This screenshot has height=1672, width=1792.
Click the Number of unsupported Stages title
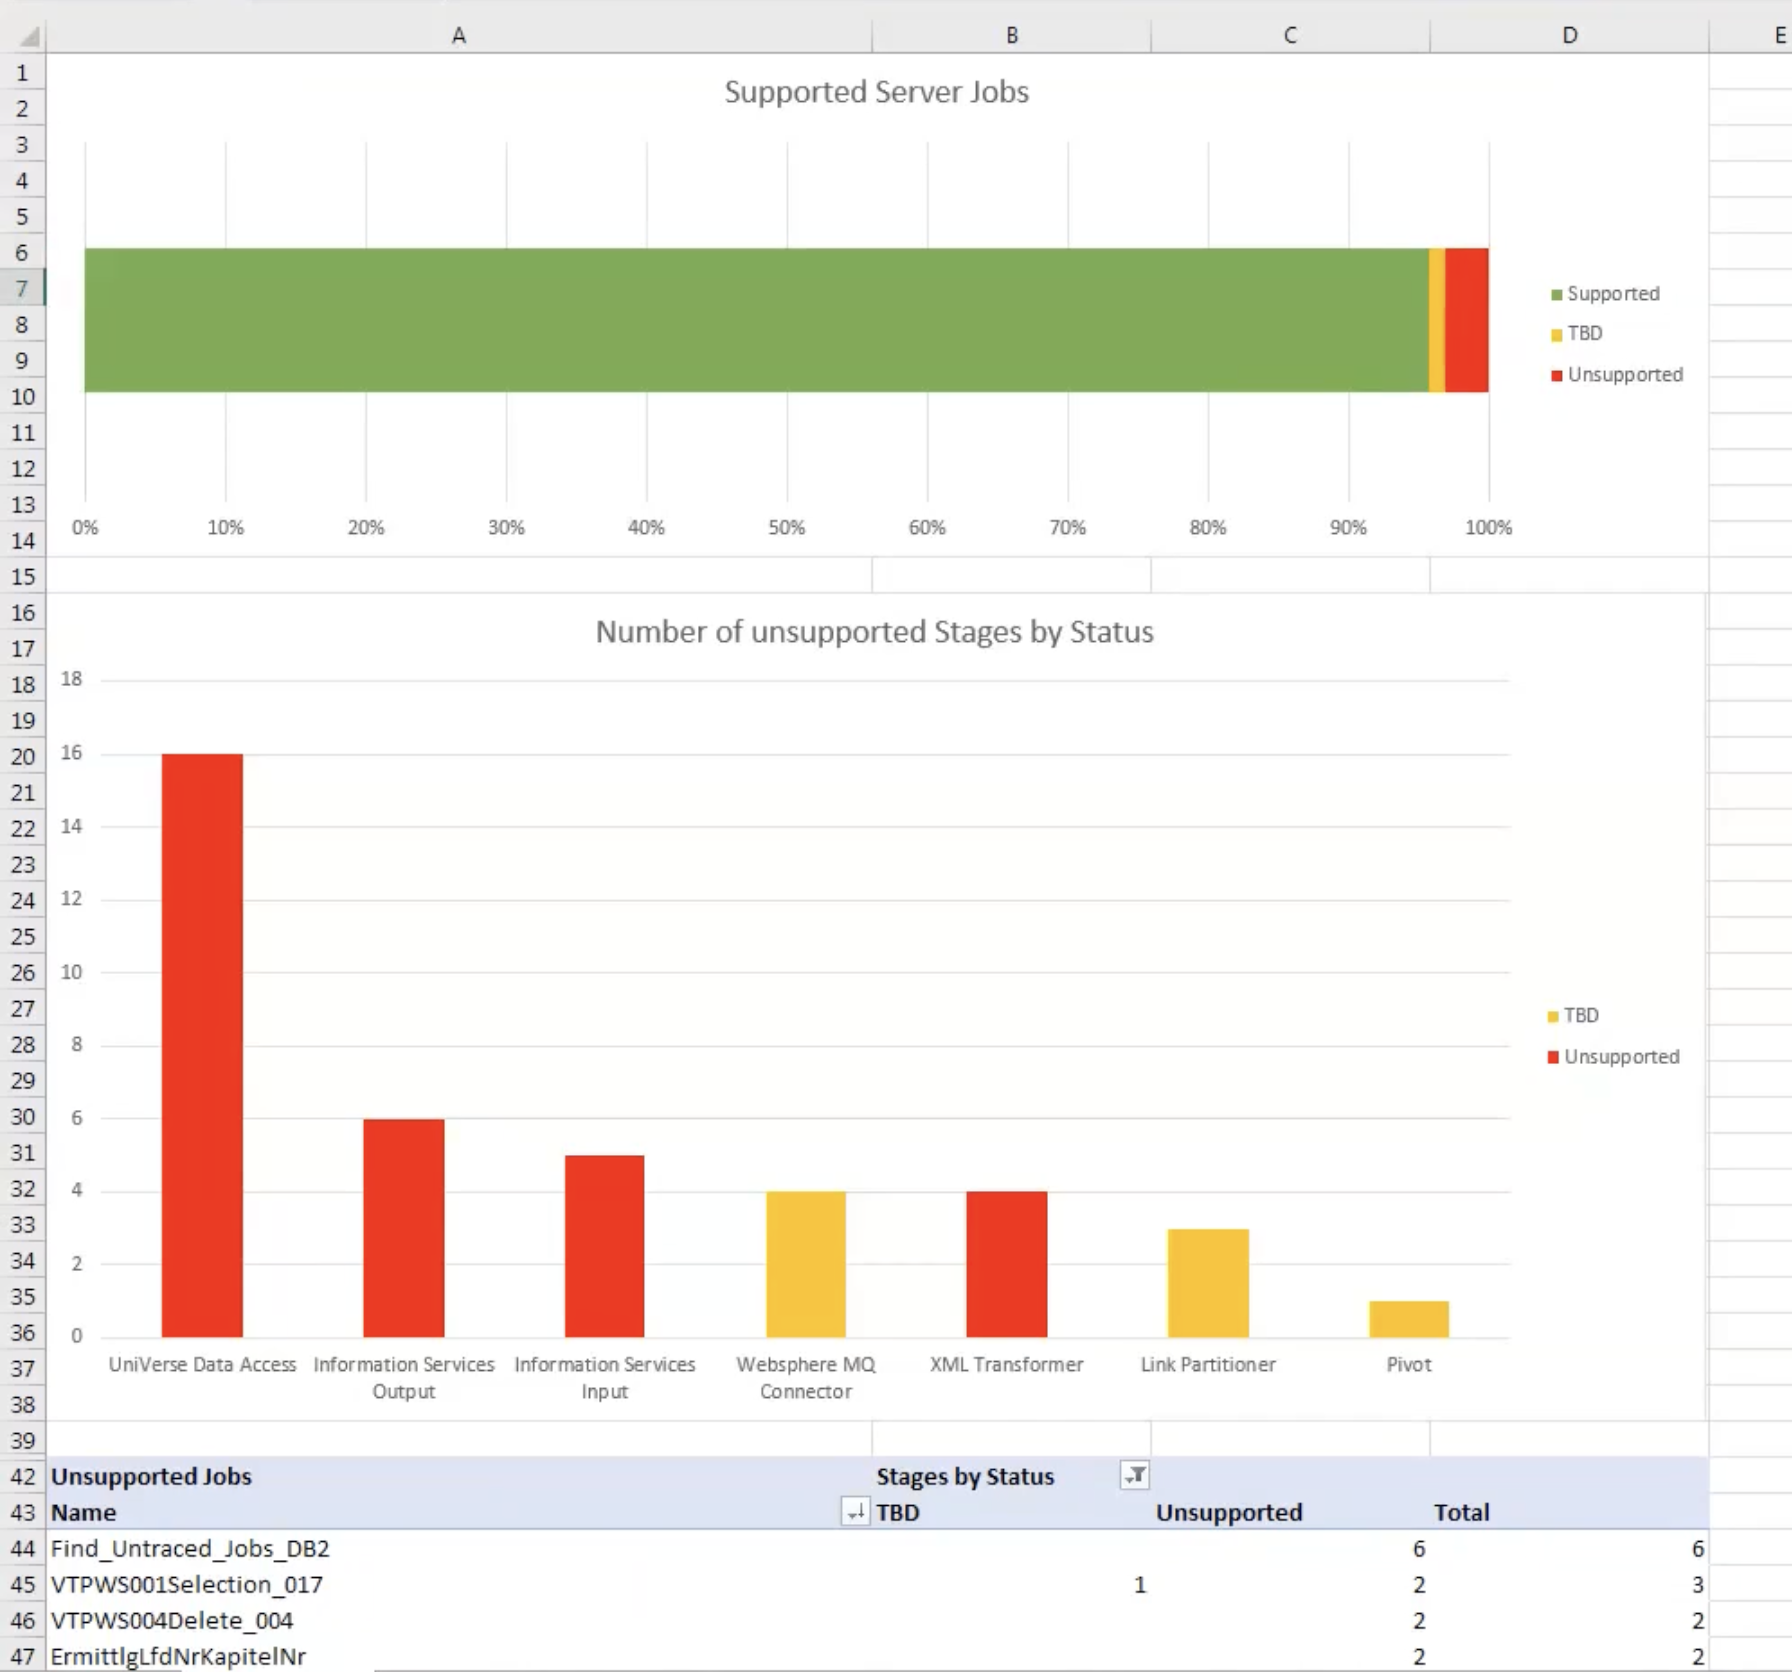tap(874, 632)
